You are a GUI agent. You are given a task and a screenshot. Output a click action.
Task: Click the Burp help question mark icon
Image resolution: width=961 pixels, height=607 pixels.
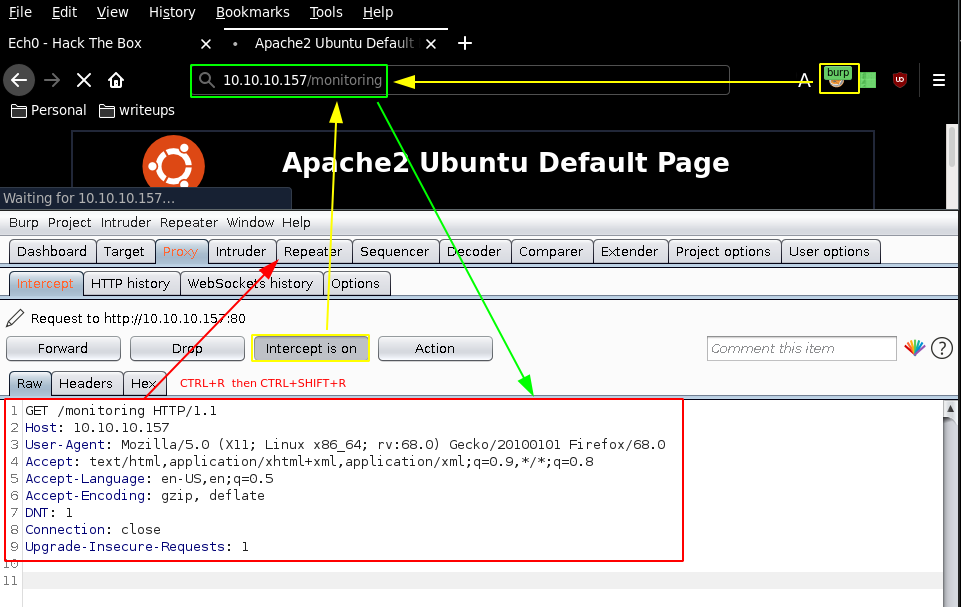pyautogui.click(x=941, y=348)
